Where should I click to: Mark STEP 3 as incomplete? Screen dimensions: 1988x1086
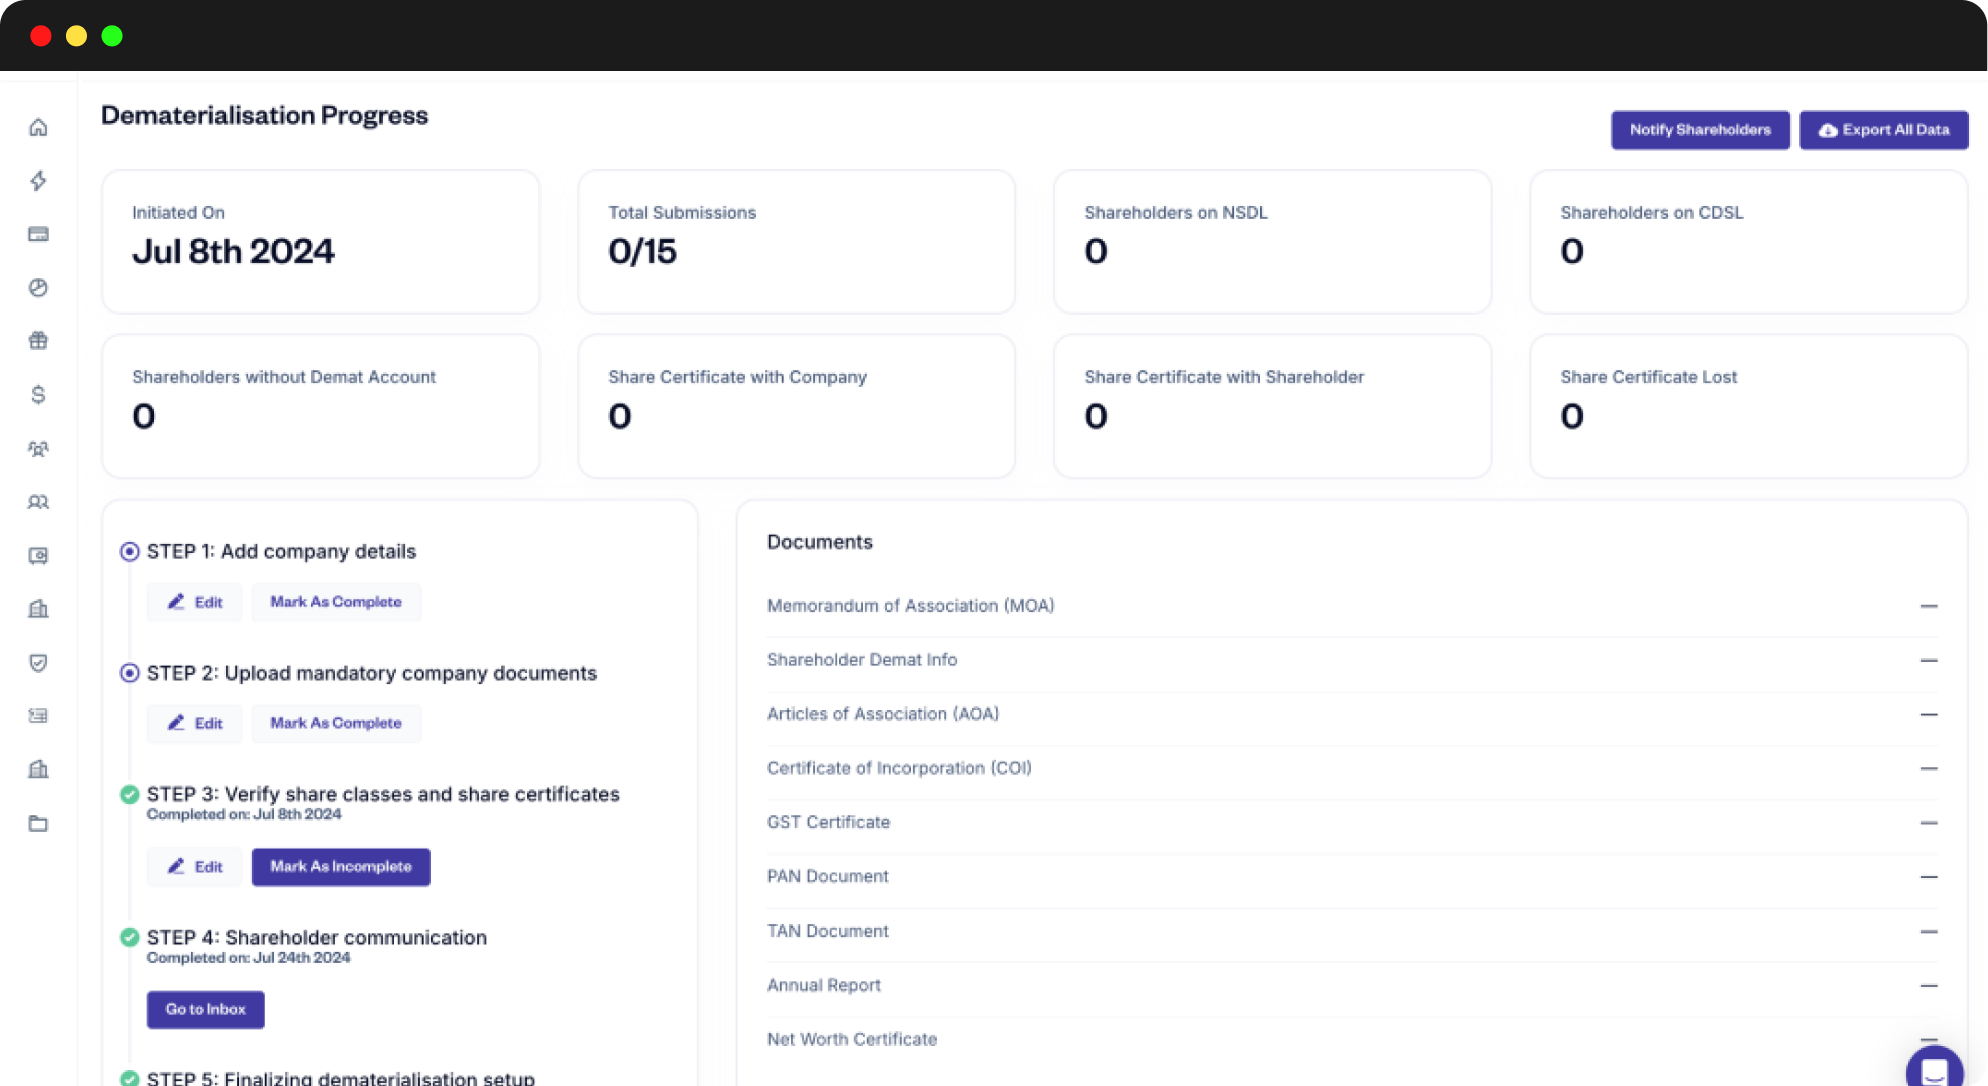click(x=340, y=867)
